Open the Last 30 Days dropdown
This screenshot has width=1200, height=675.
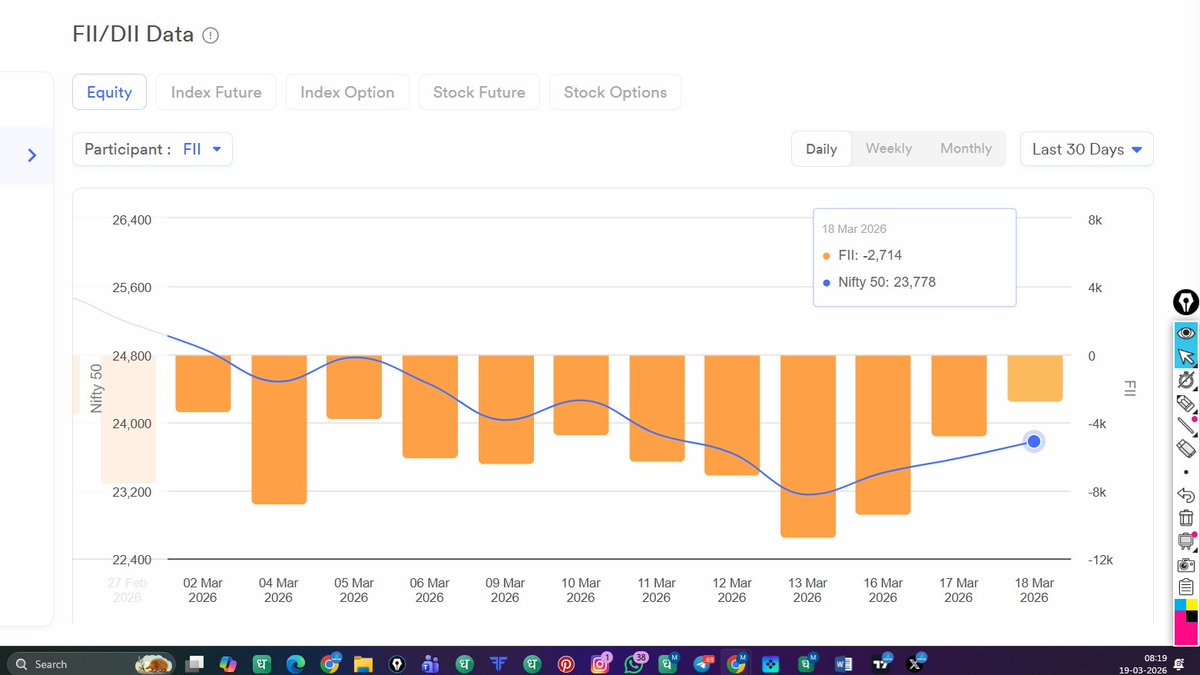click(1086, 149)
